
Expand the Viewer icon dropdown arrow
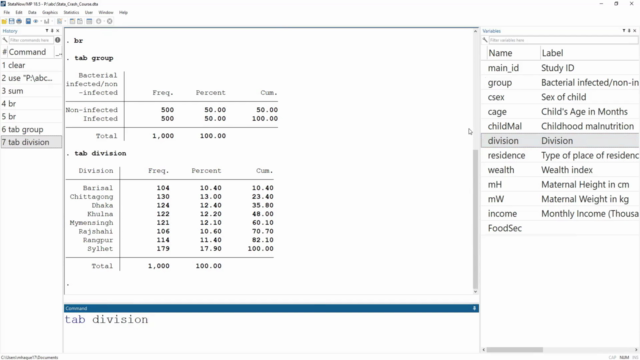pos(41,21)
